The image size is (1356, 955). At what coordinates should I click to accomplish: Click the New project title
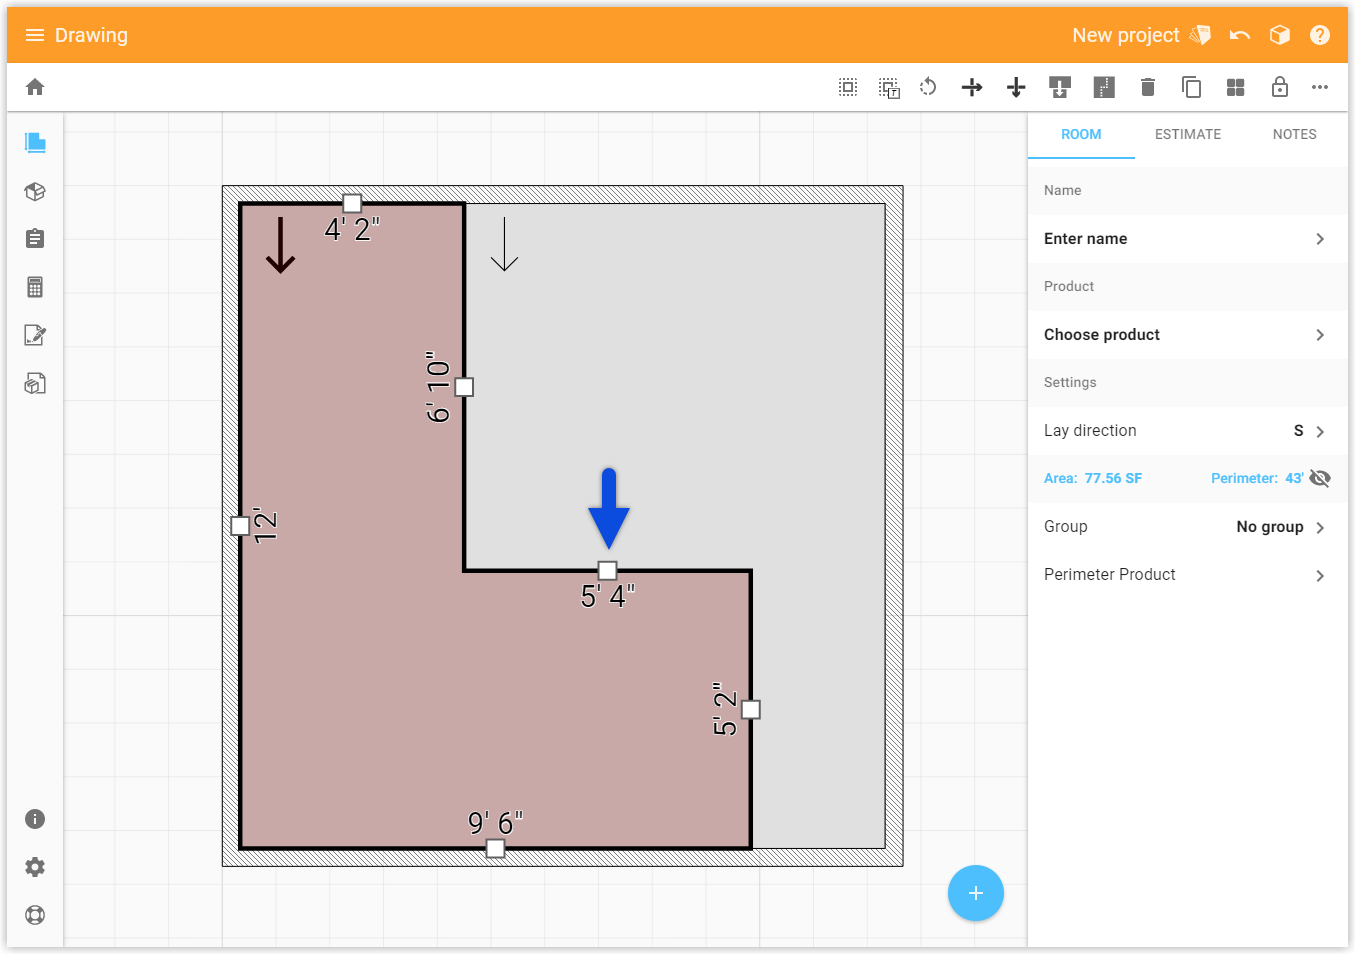1126,35
